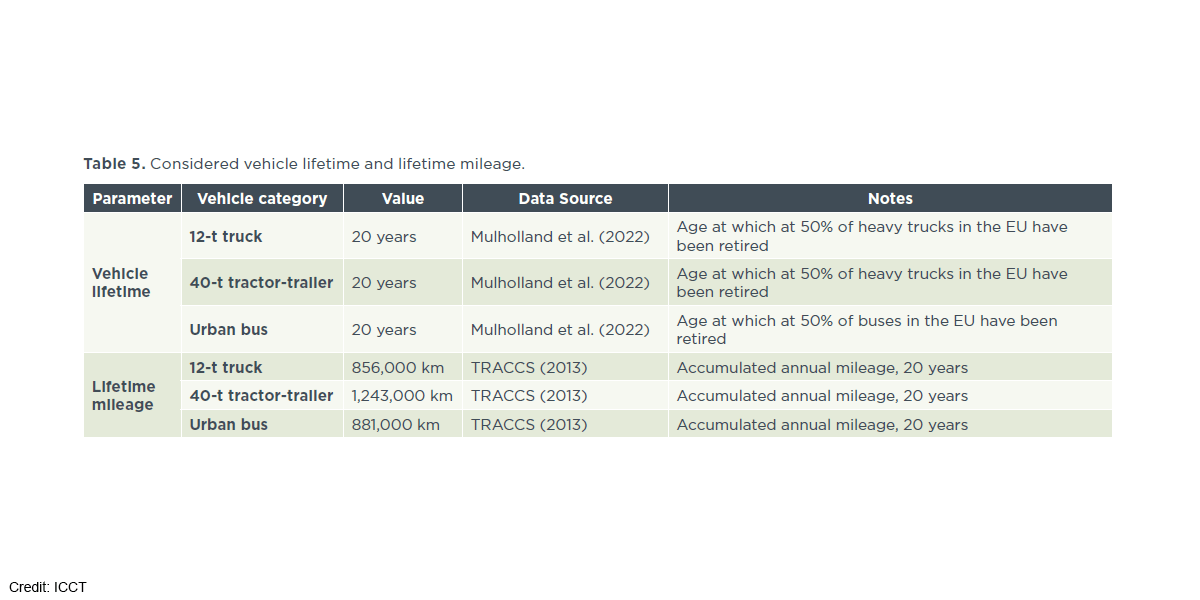Click the 'Accumulated annual mileage' note in the 1,243,000 km row
The image size is (1200, 600).
click(x=822, y=395)
